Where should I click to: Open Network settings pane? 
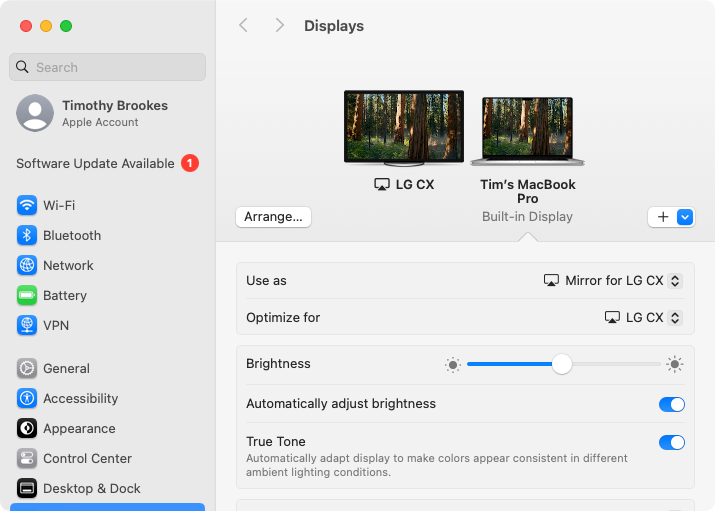pyautogui.click(x=107, y=265)
